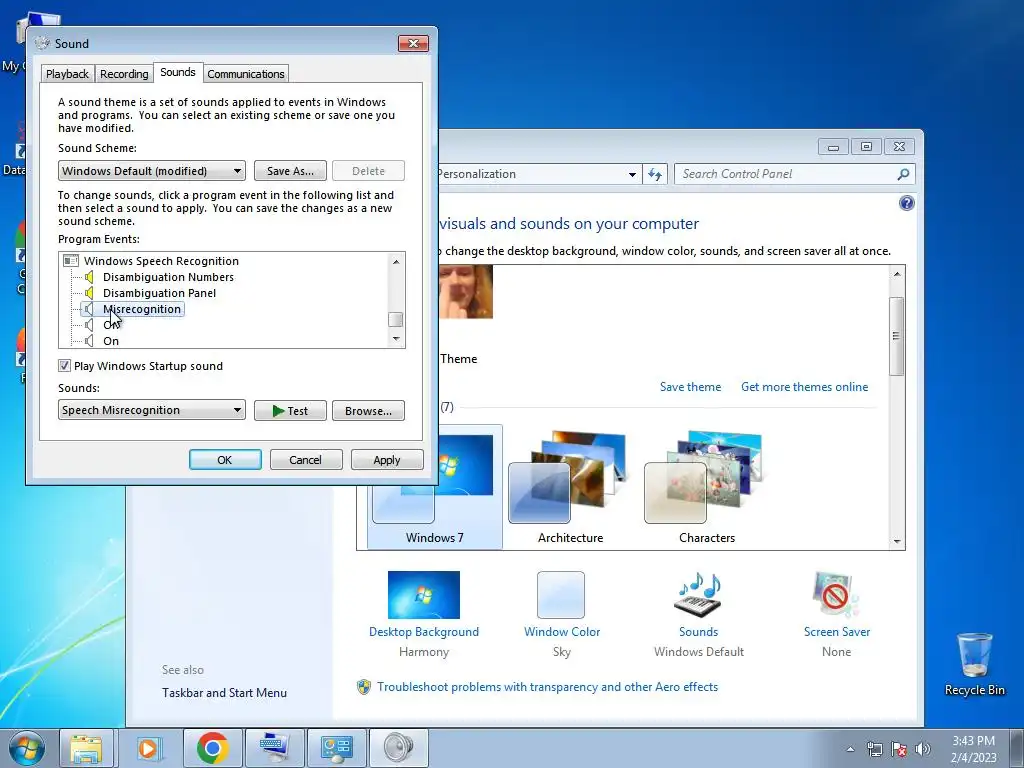1024x768 pixels.
Task: Click the themes list scrollbar thumb
Action: [897, 336]
